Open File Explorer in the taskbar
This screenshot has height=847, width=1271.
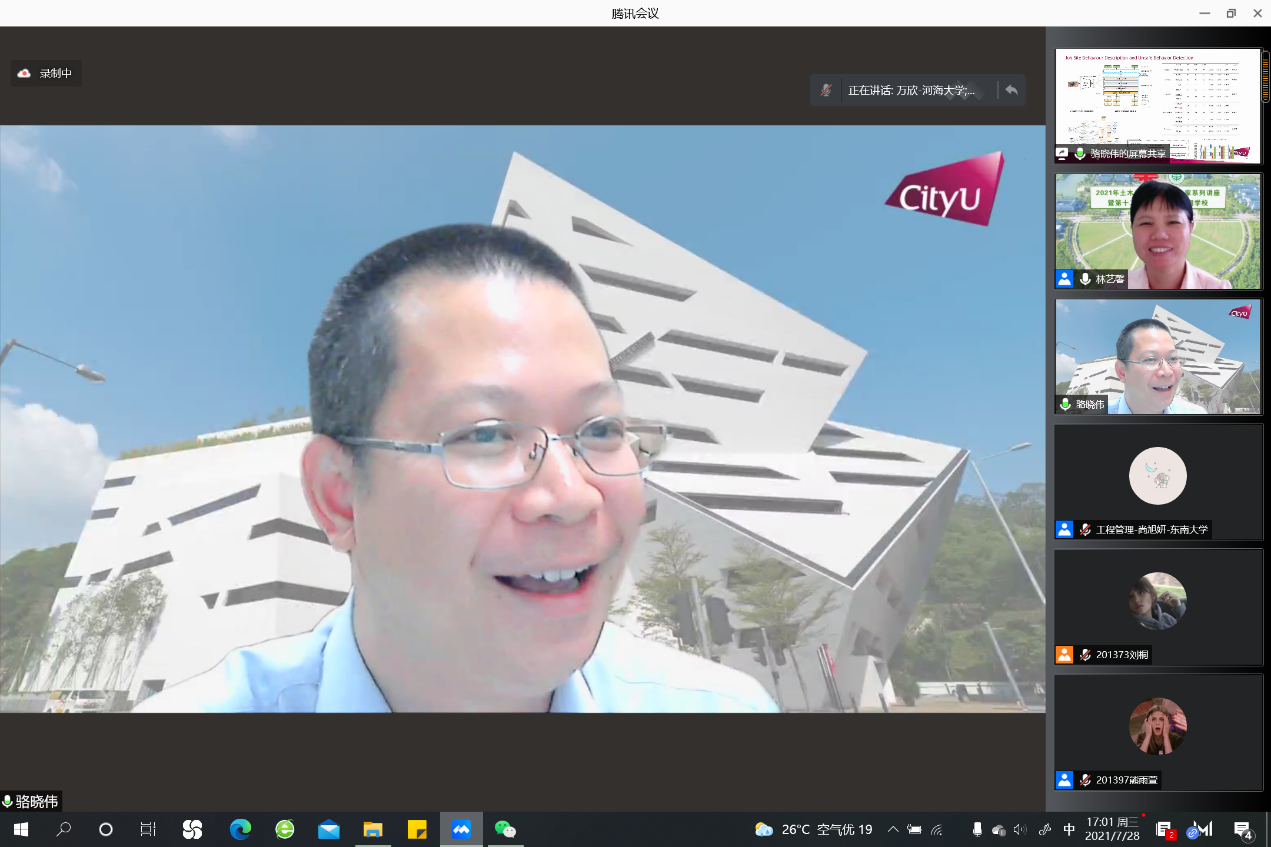click(373, 829)
